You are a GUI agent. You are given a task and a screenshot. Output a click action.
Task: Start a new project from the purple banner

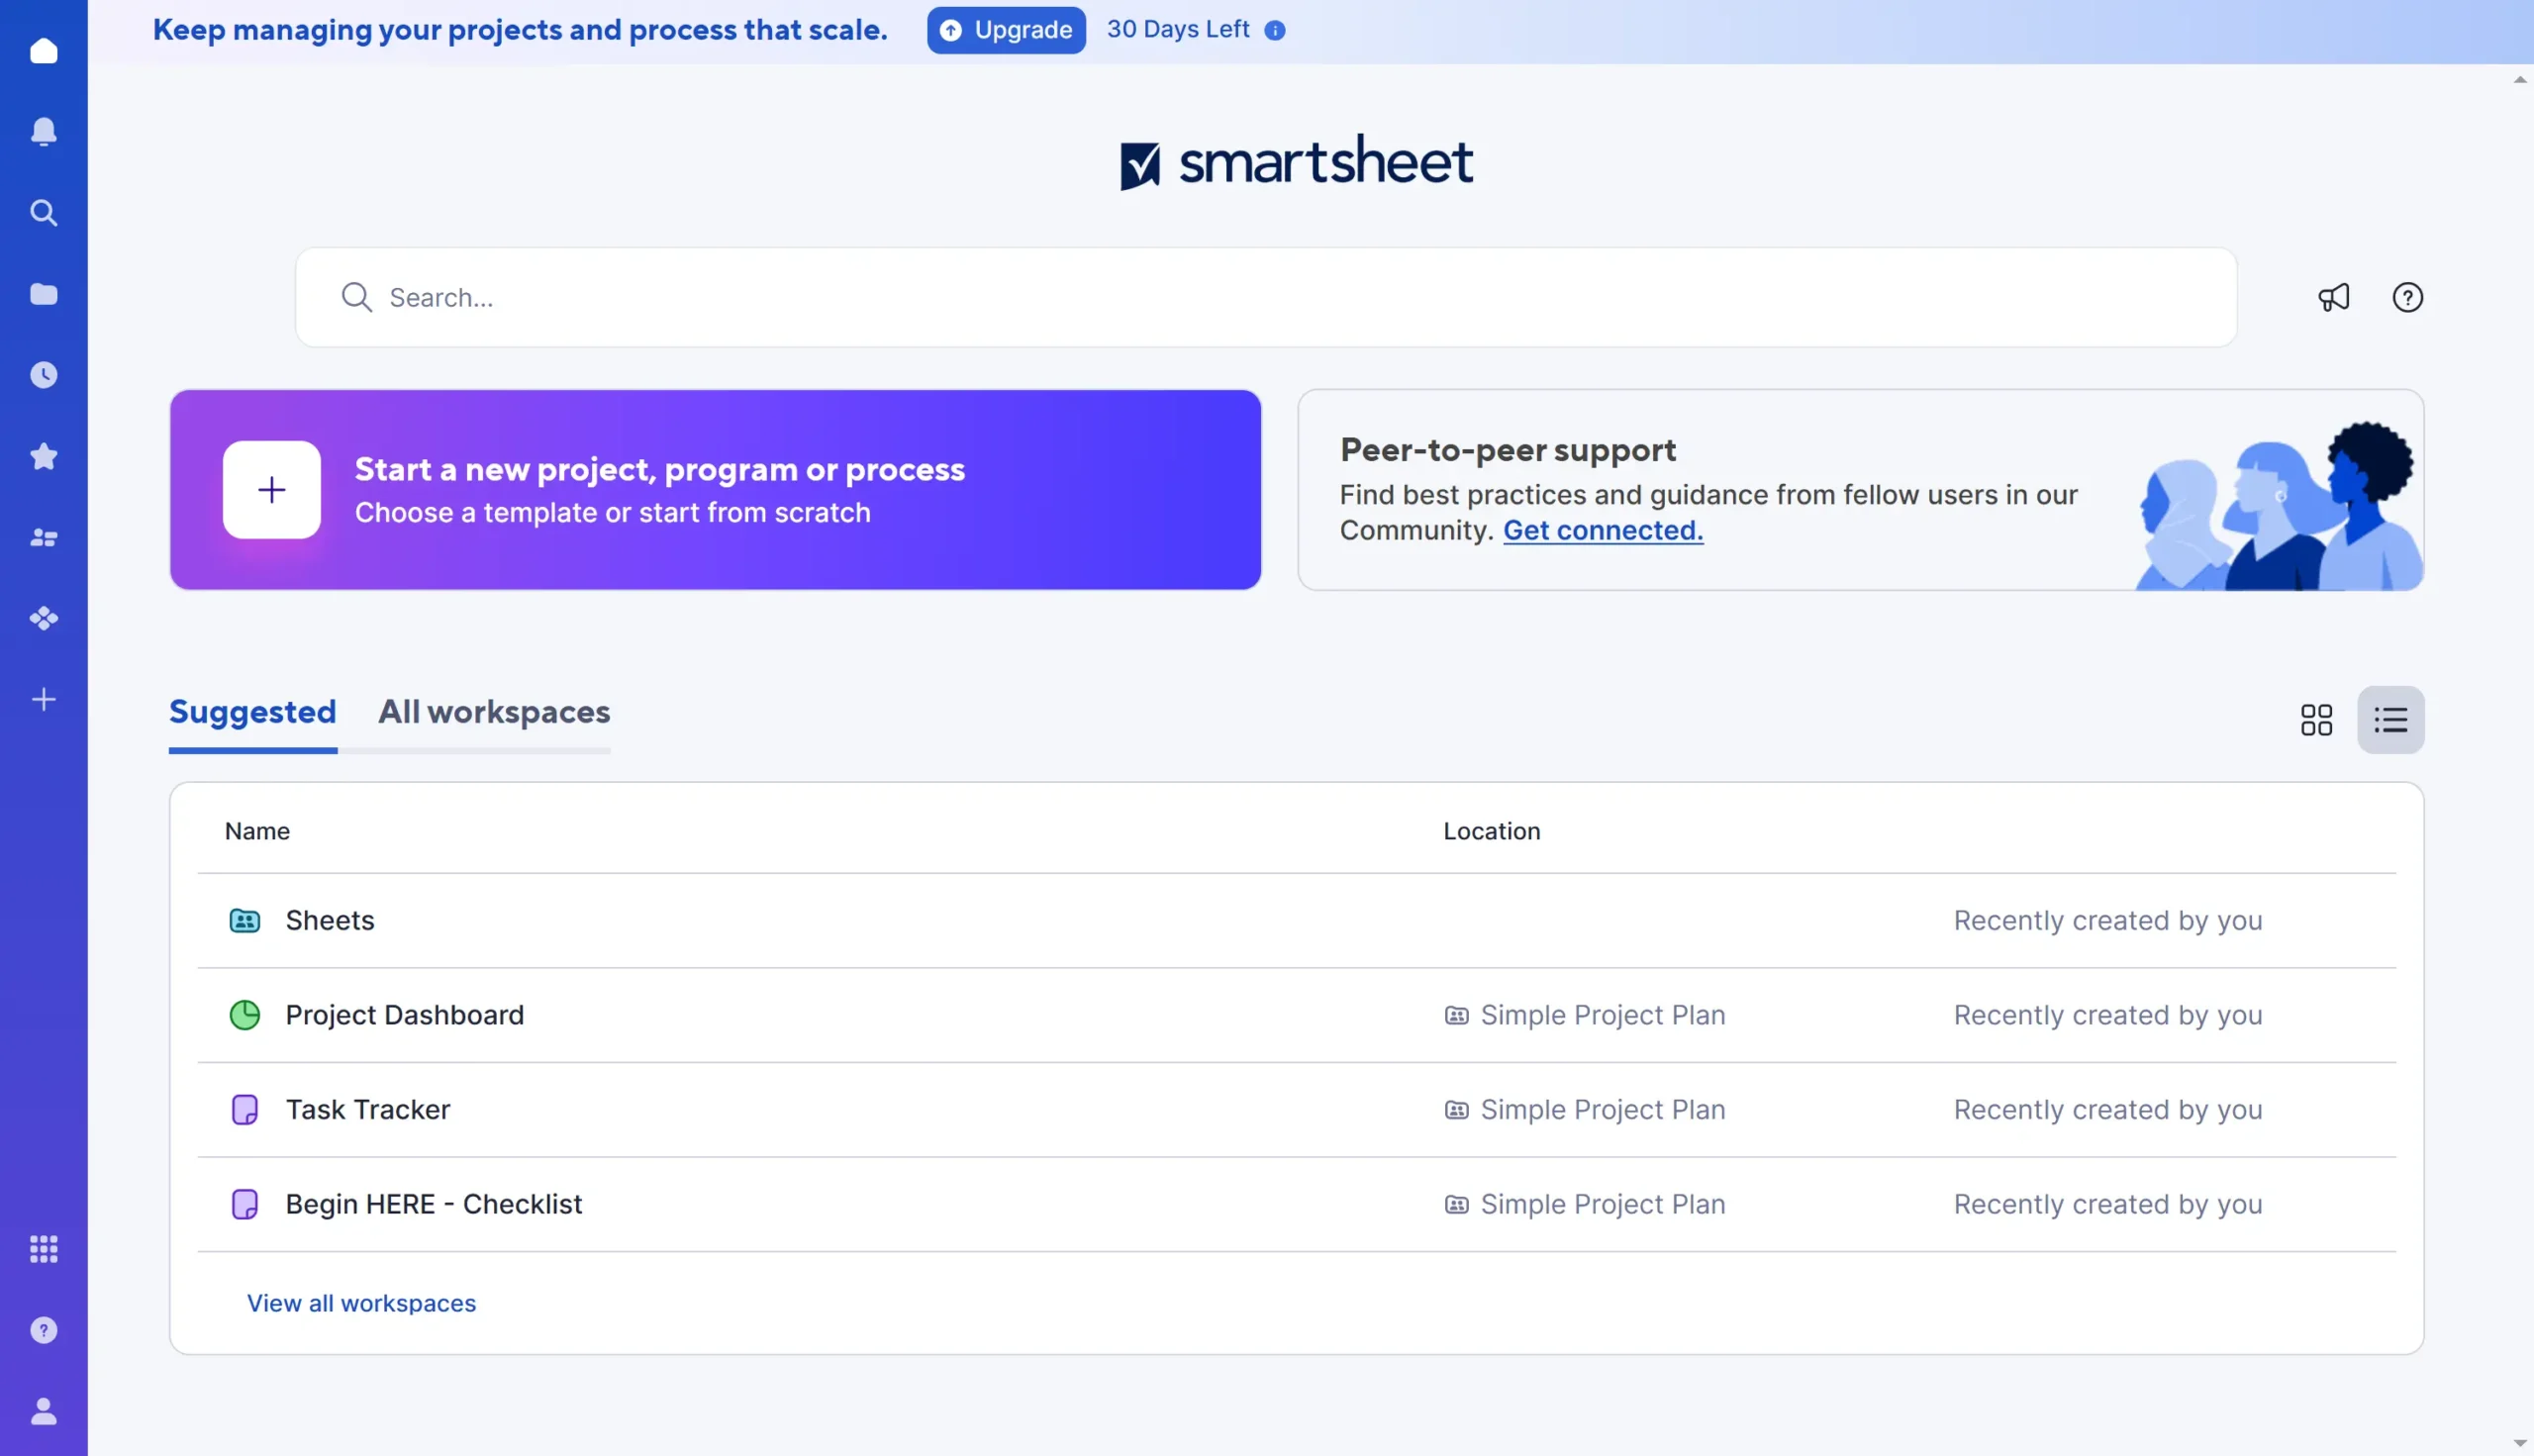716,489
